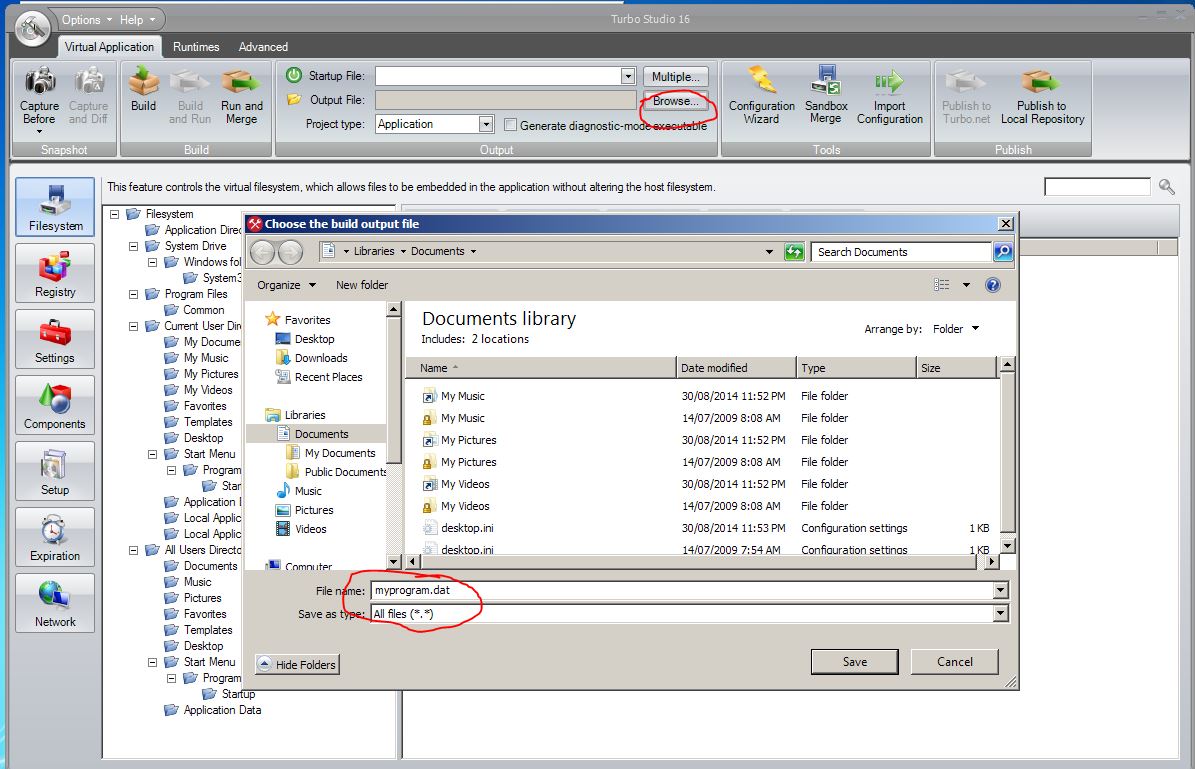Open the Save as type dropdown
1195x769 pixels.
(x=1001, y=614)
